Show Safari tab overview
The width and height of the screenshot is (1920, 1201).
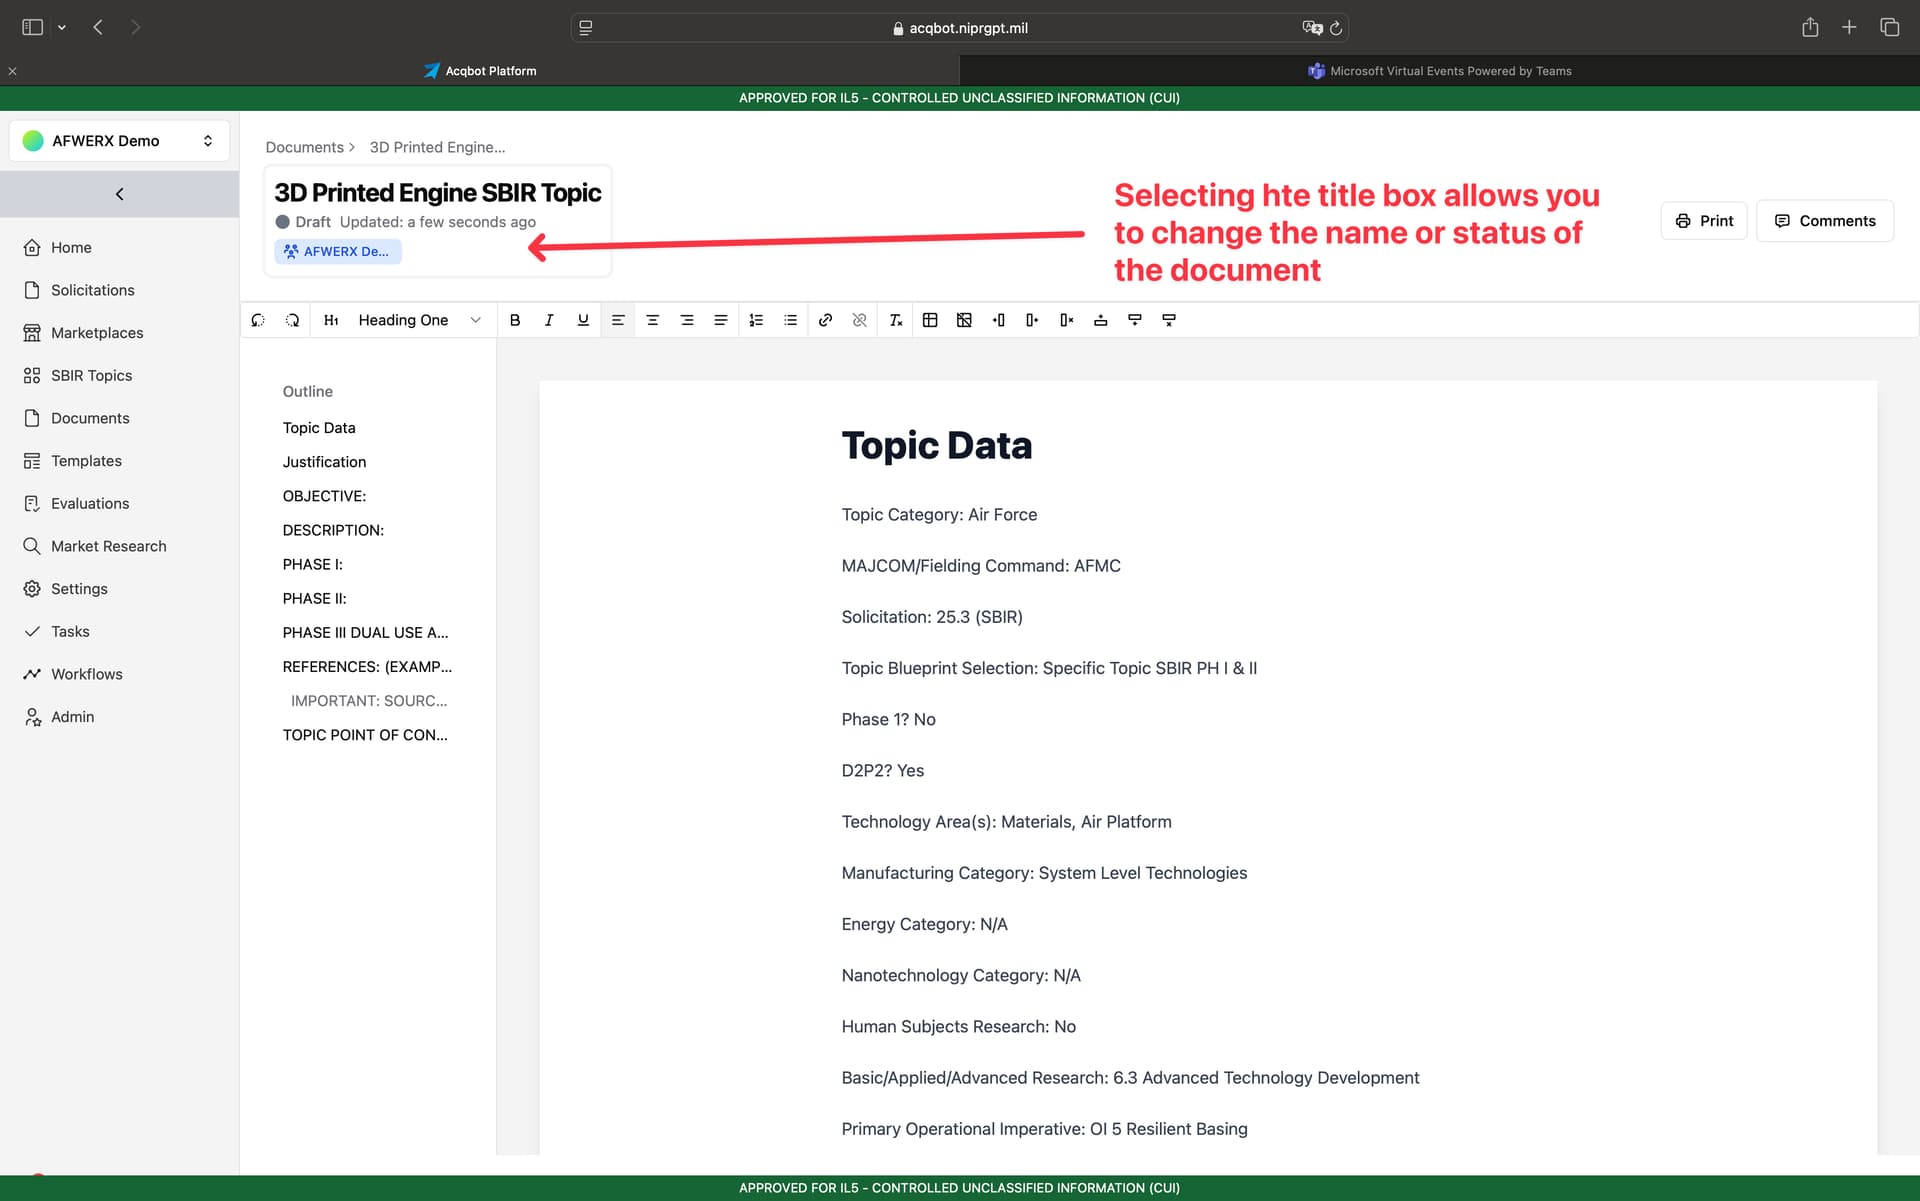tap(1889, 27)
